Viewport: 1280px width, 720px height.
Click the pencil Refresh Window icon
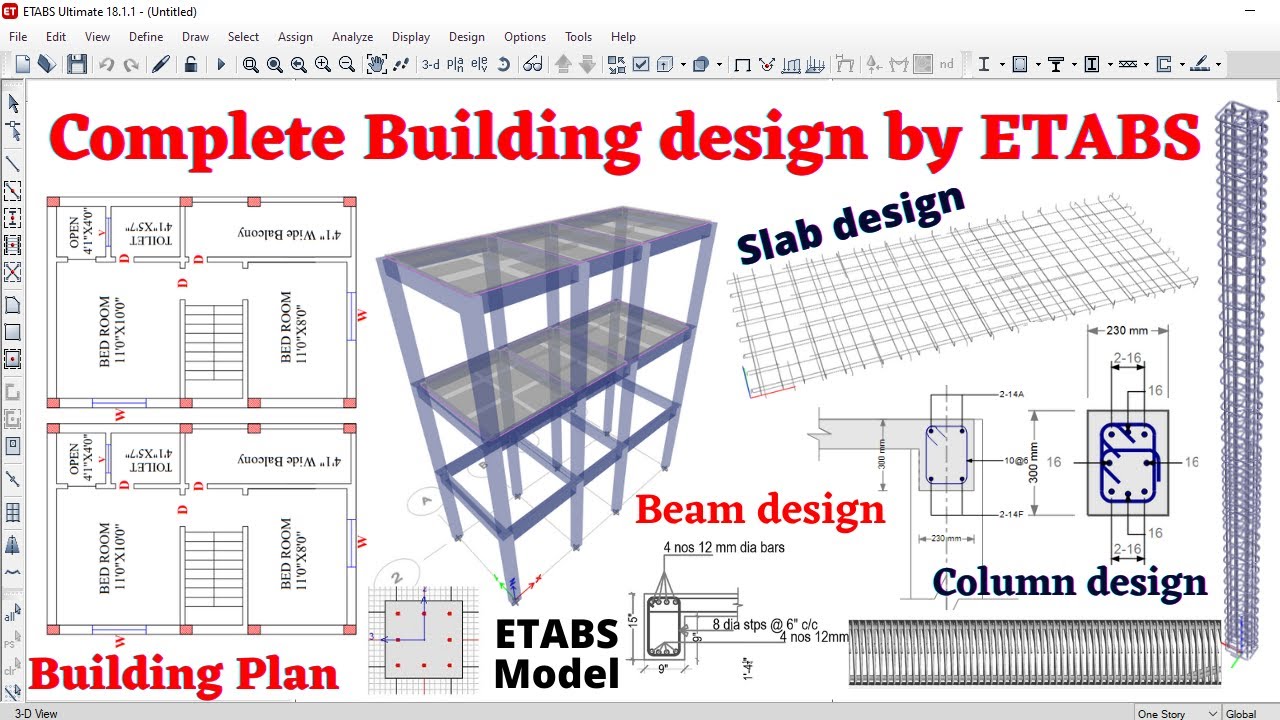pyautogui.click(x=160, y=64)
